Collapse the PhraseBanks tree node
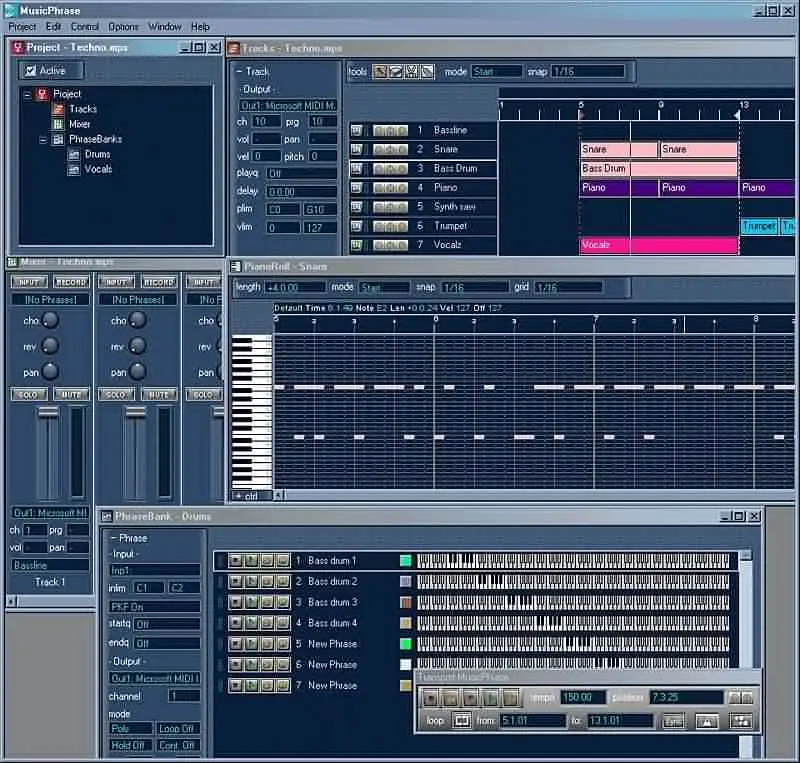 [43, 139]
